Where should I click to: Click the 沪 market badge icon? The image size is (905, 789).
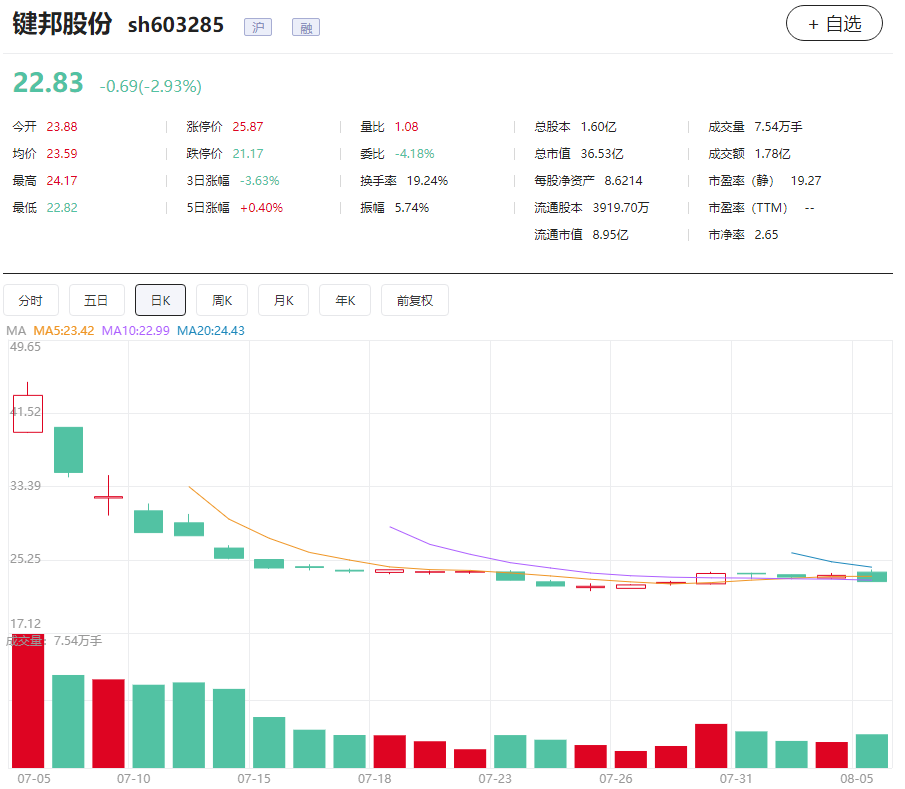[258, 27]
